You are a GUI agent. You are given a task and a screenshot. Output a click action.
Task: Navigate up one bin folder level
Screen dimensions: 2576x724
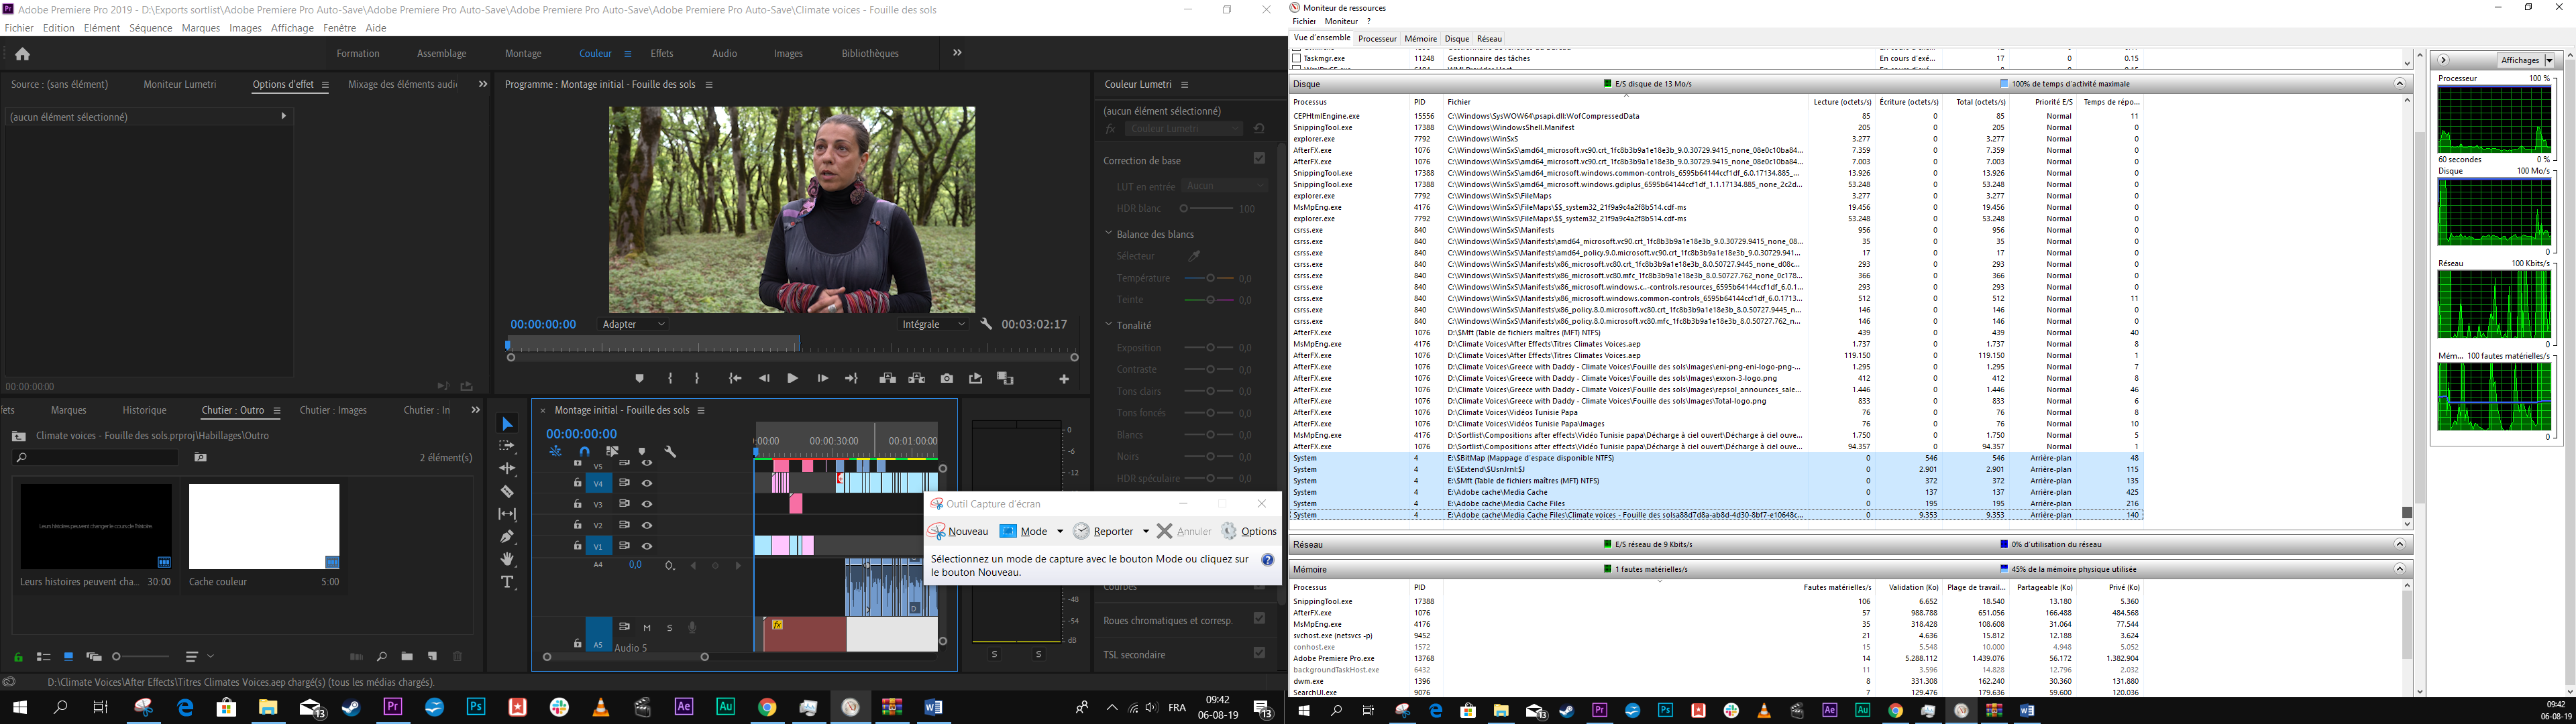click(x=18, y=436)
